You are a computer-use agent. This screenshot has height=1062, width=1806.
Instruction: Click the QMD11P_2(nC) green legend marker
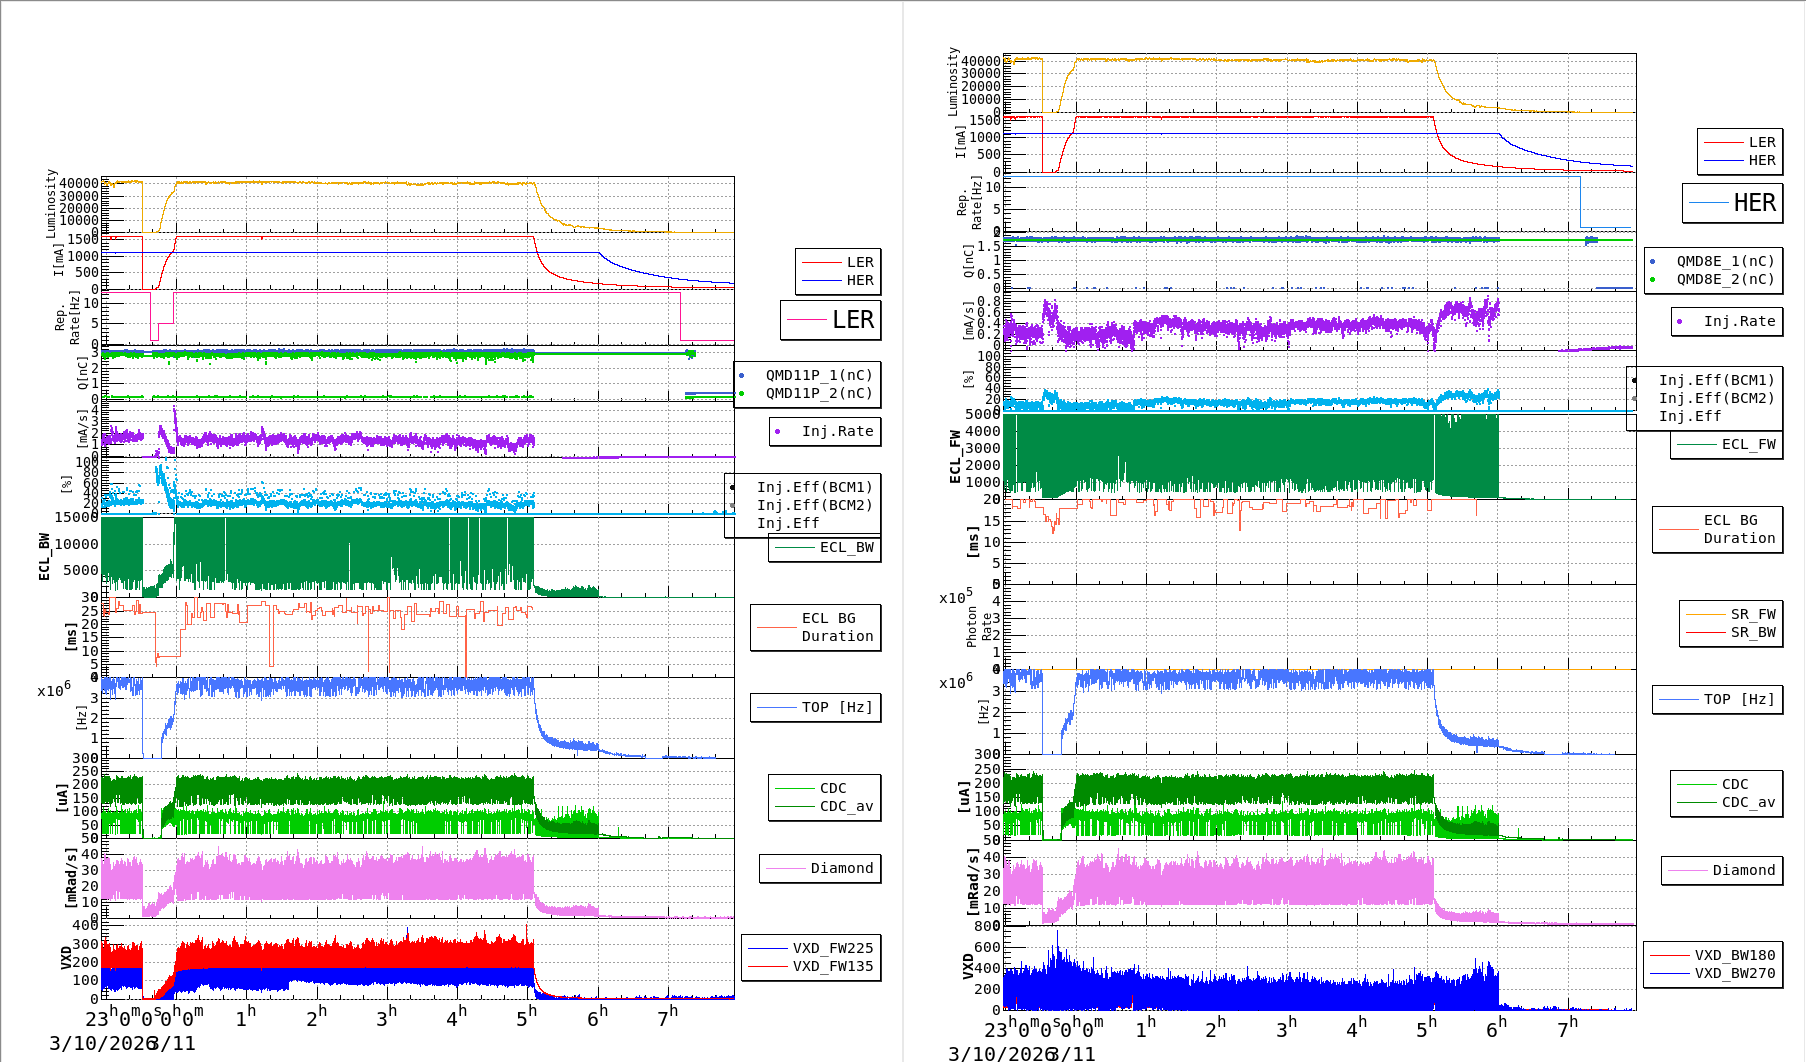click(741, 394)
